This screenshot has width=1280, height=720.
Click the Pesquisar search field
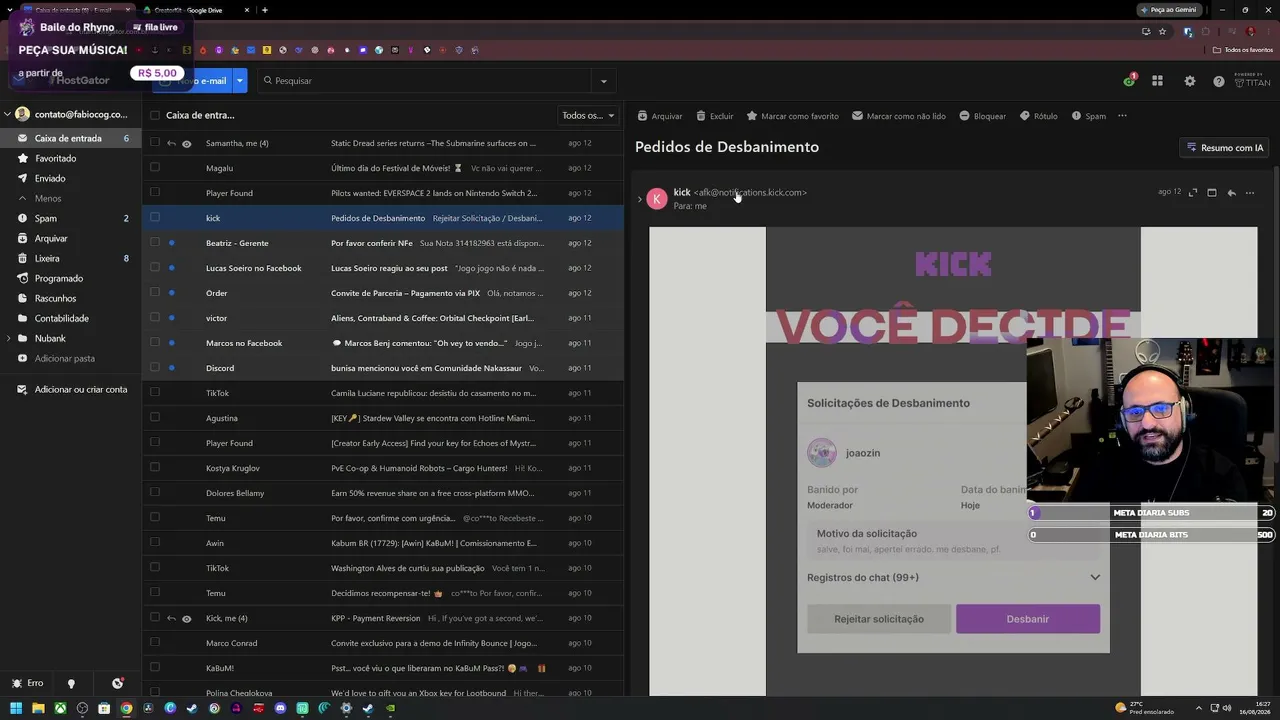(426, 81)
